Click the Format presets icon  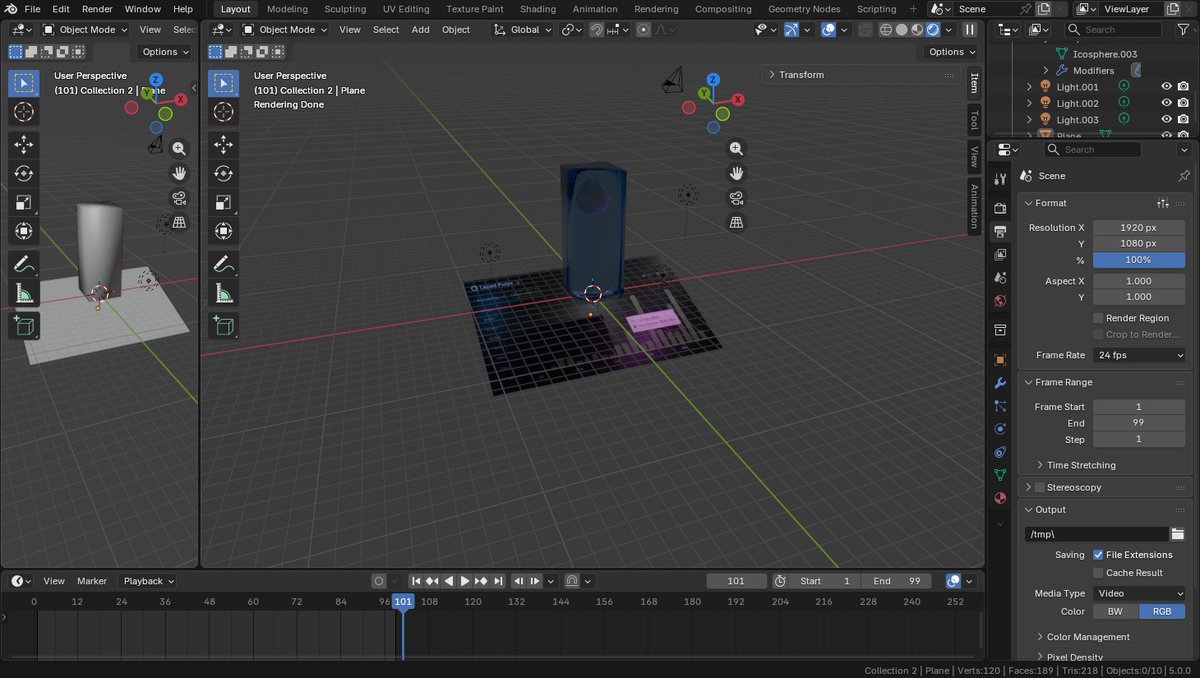click(x=1163, y=203)
